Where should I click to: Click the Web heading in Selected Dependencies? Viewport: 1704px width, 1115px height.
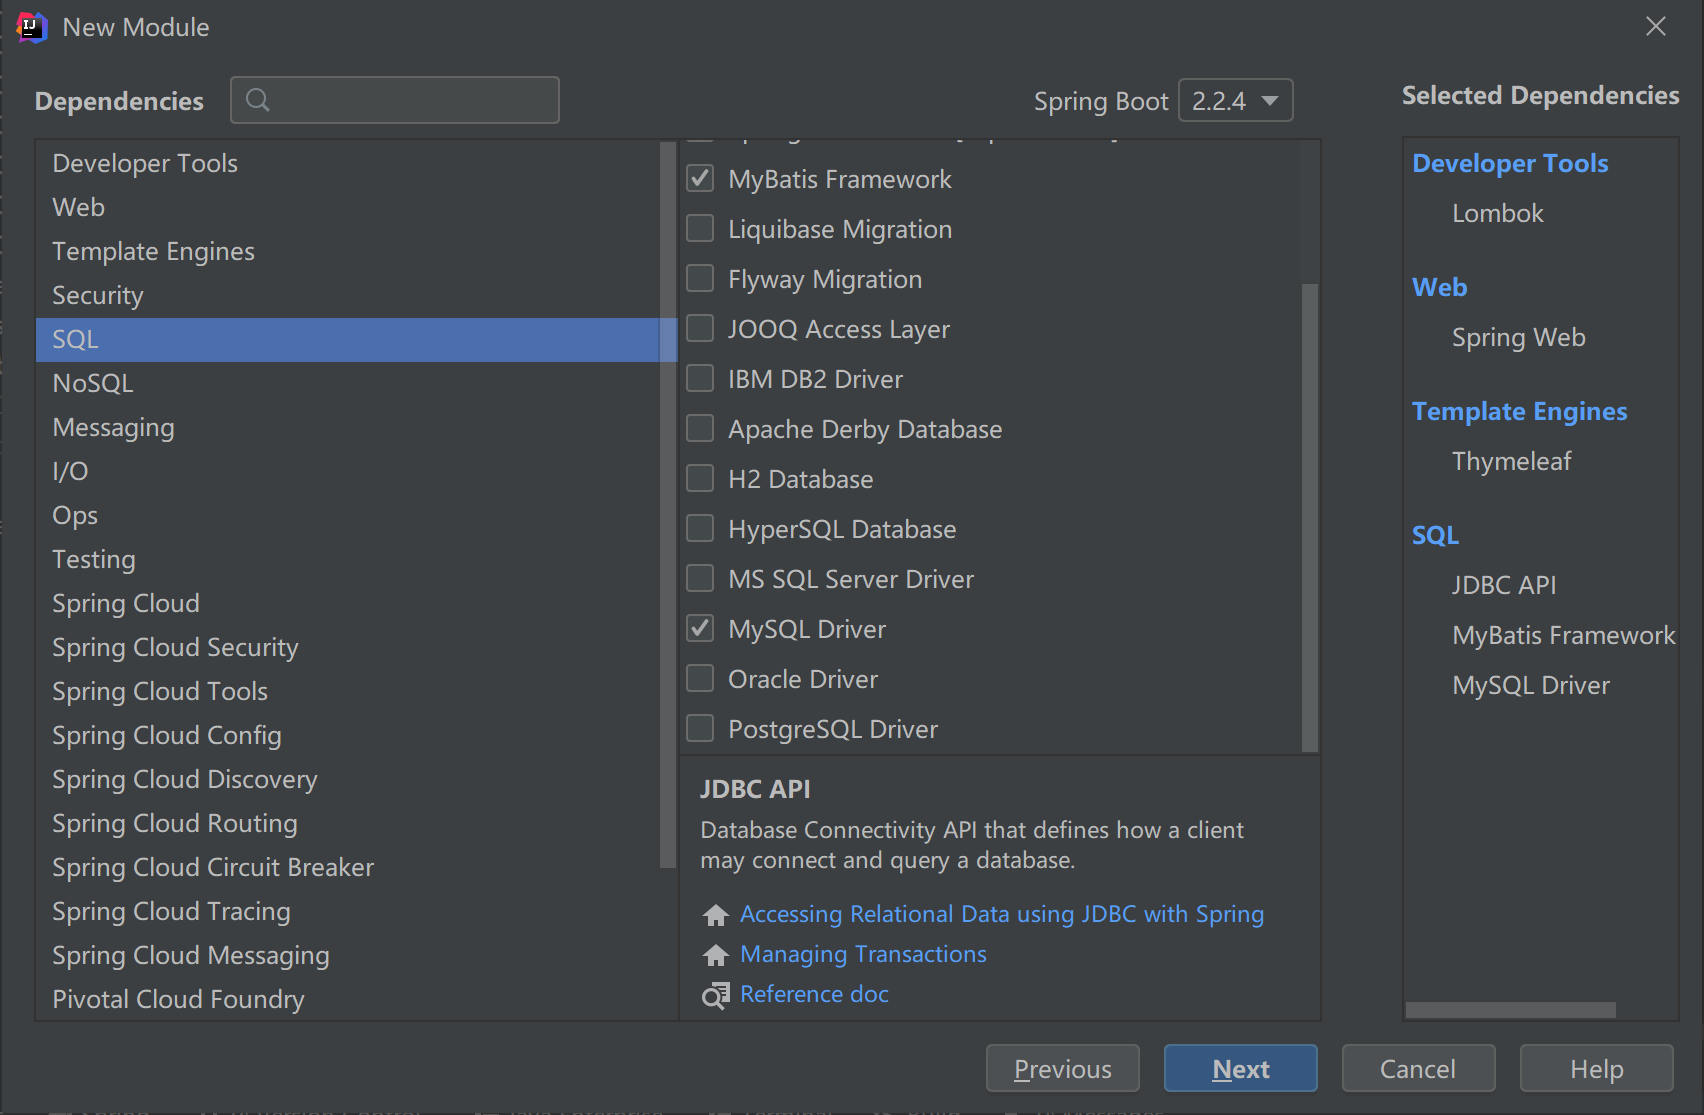[1439, 287]
